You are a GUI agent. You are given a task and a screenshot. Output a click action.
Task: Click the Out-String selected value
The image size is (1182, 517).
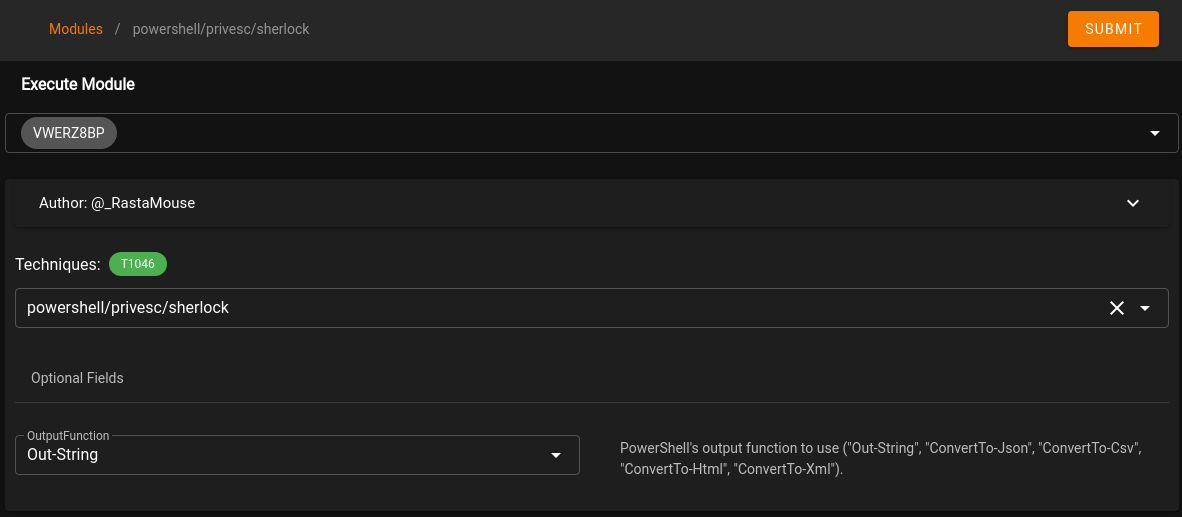click(63, 455)
